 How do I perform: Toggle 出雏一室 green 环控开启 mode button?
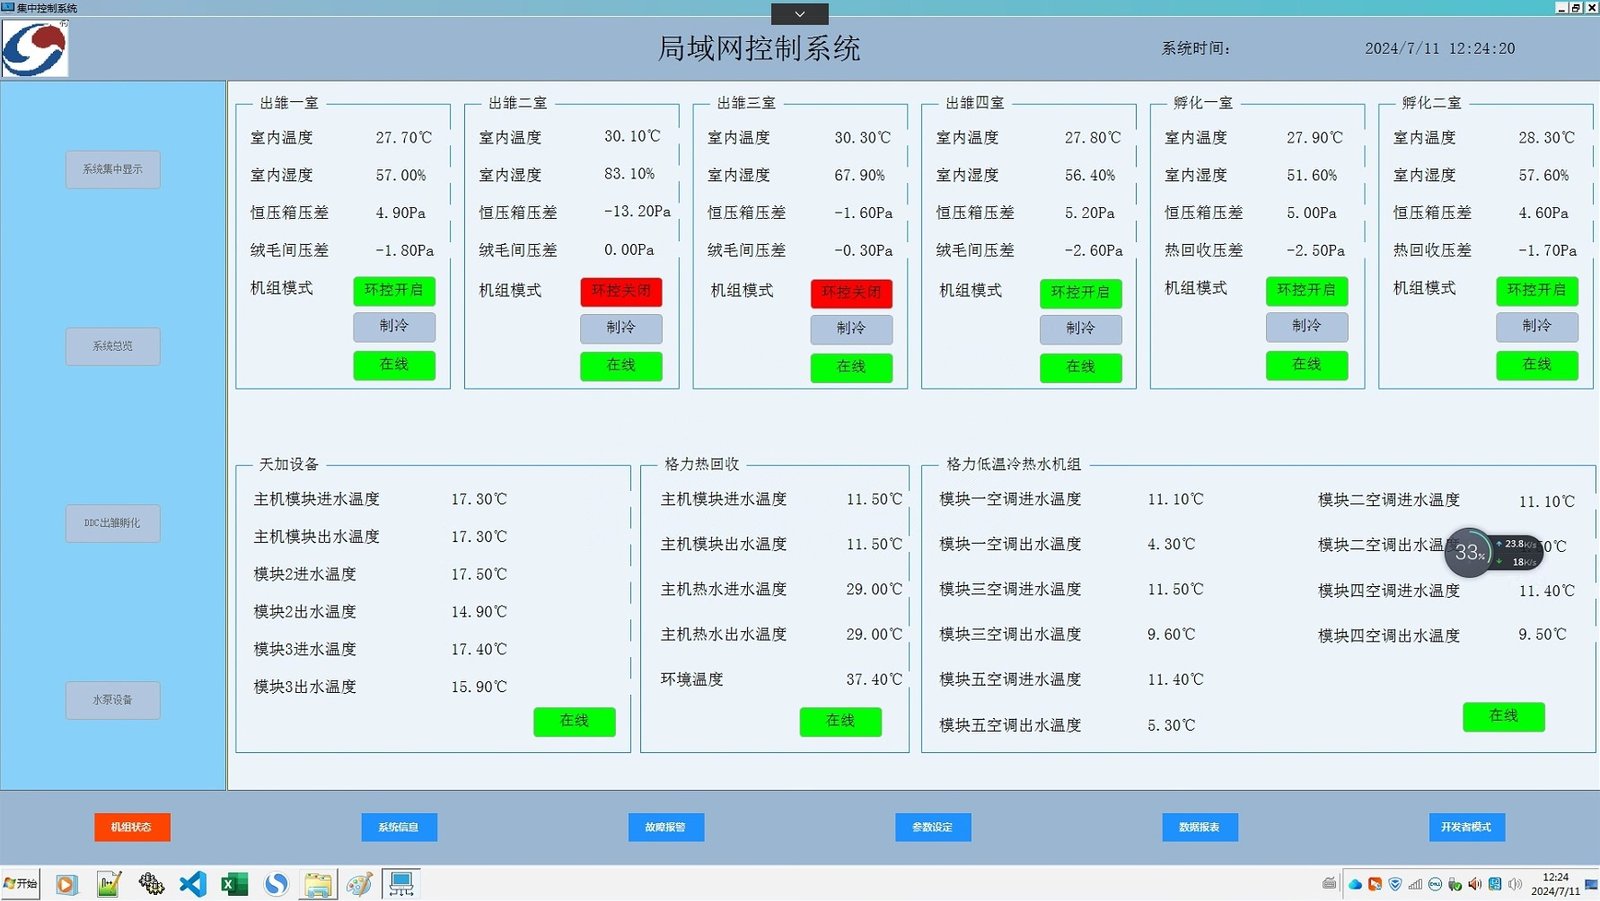tap(394, 290)
